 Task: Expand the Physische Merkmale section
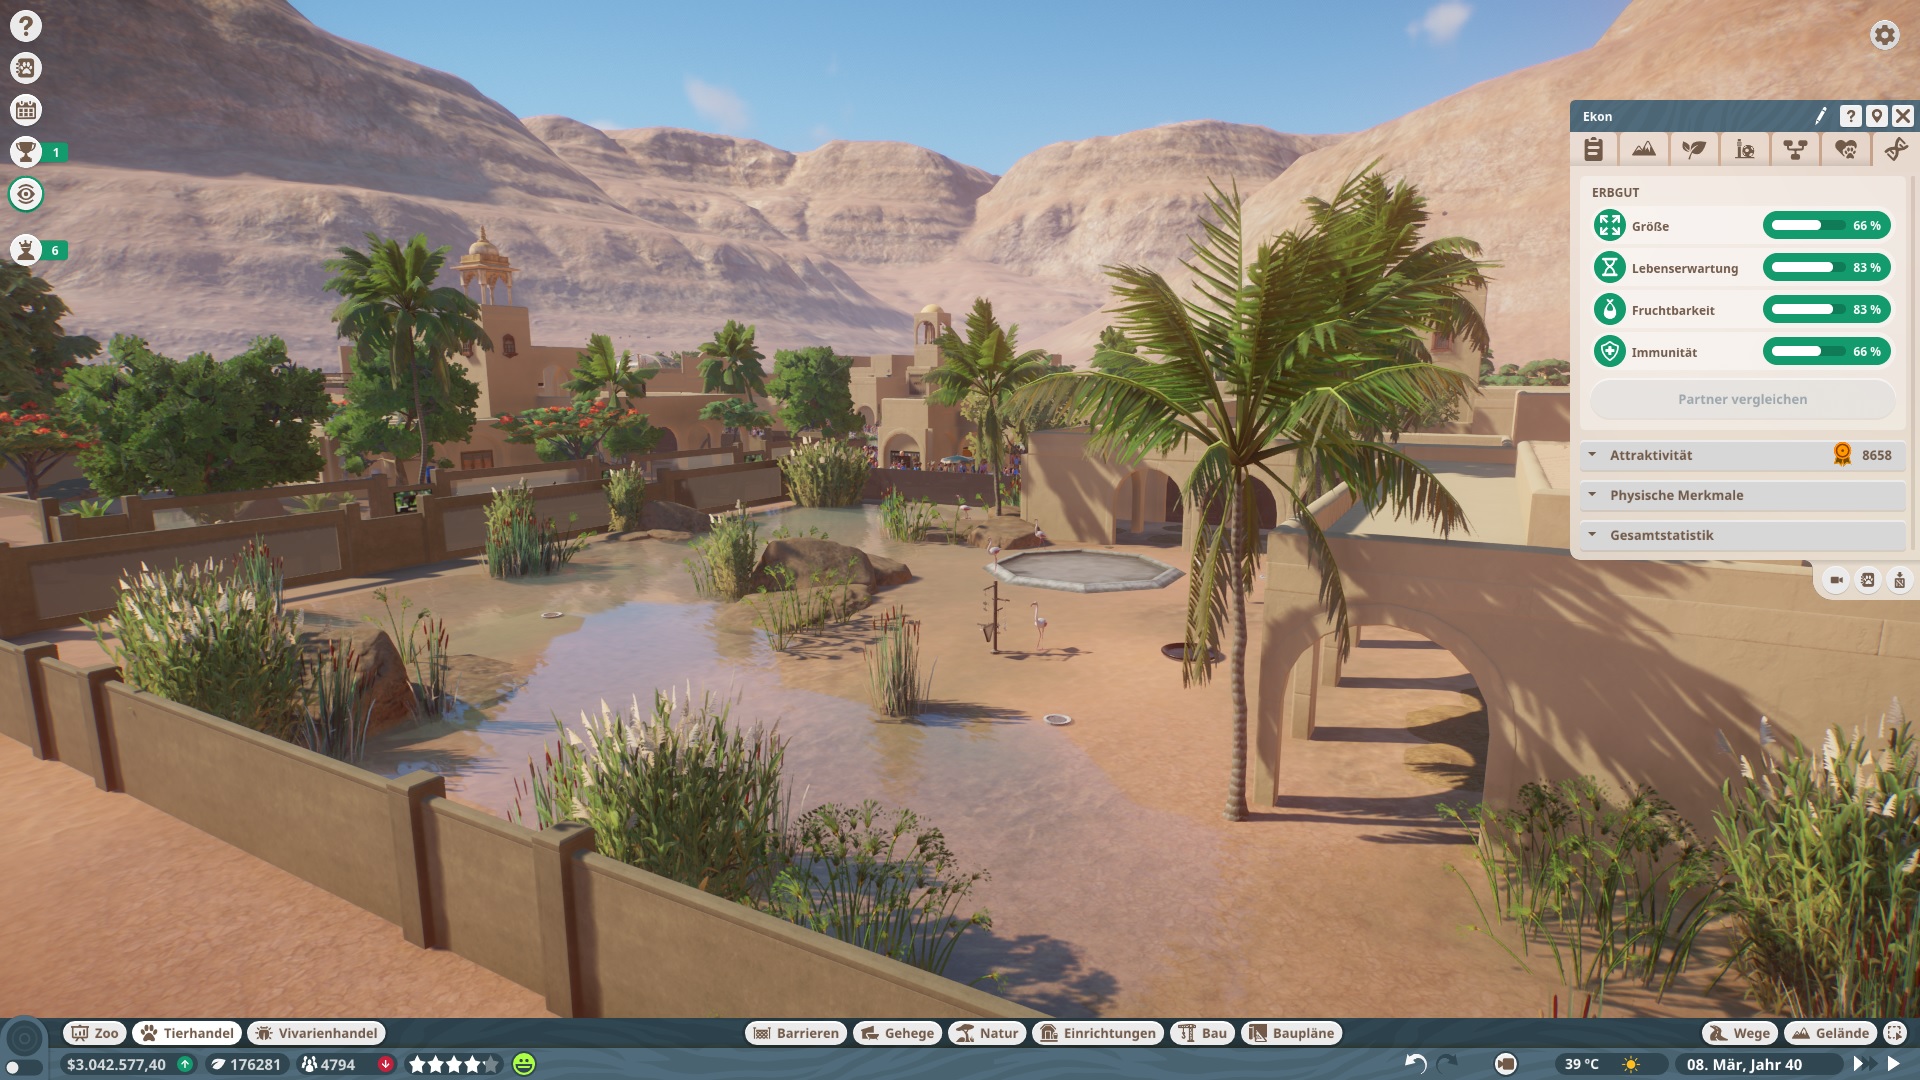[x=1742, y=495]
